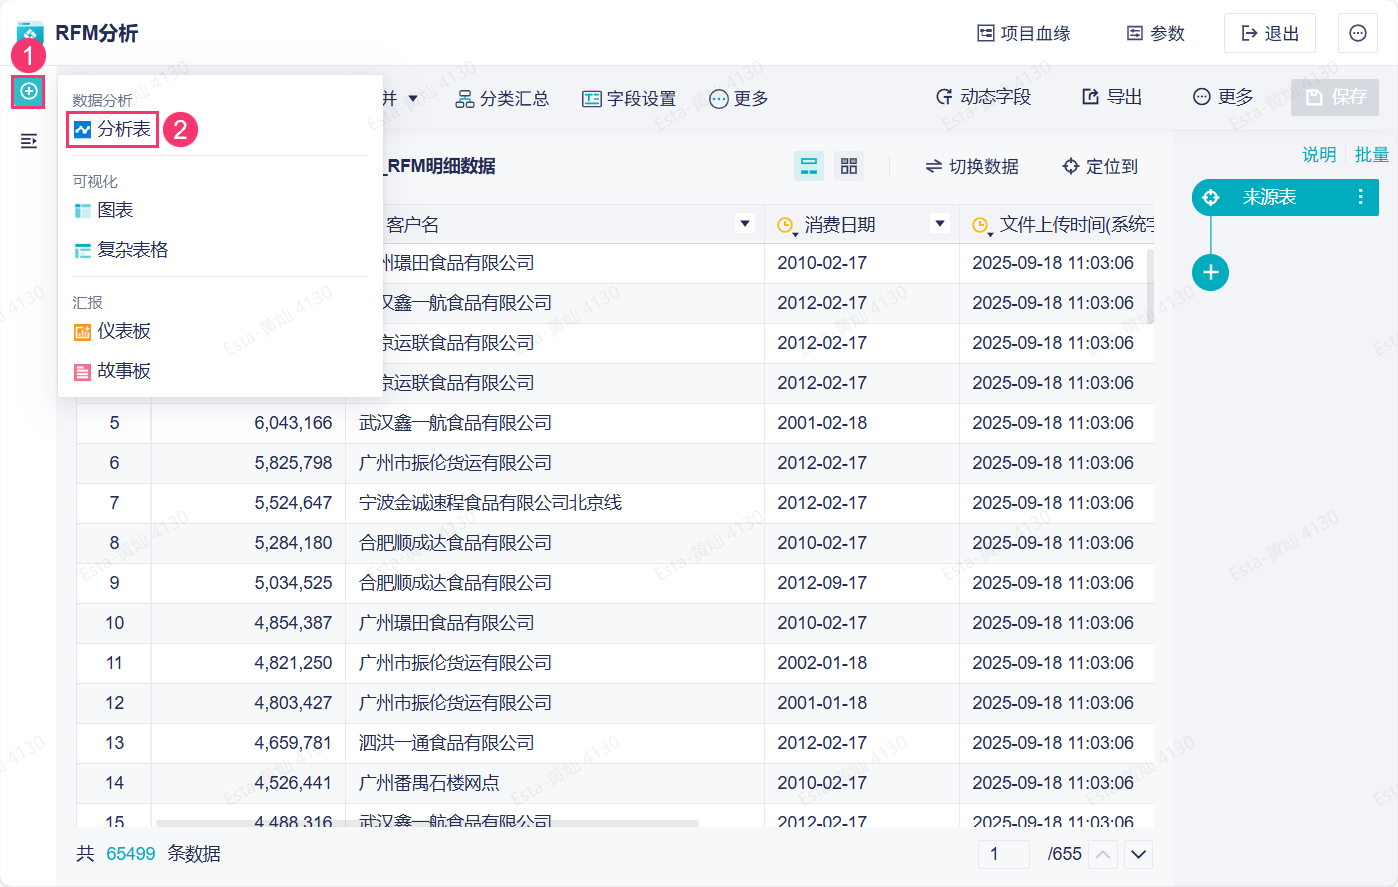Expand the merge dropdown arrow before 分类汇总
Image resolution: width=1398 pixels, height=887 pixels.
tap(413, 98)
